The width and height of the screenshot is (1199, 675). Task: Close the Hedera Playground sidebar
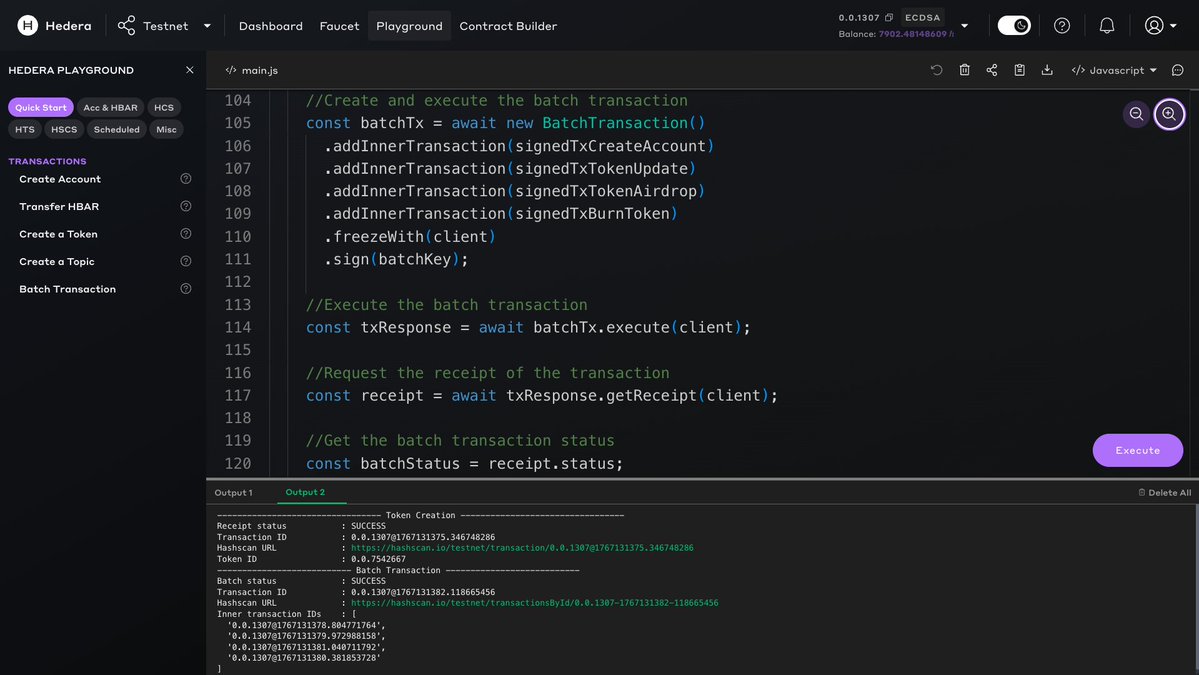190,70
